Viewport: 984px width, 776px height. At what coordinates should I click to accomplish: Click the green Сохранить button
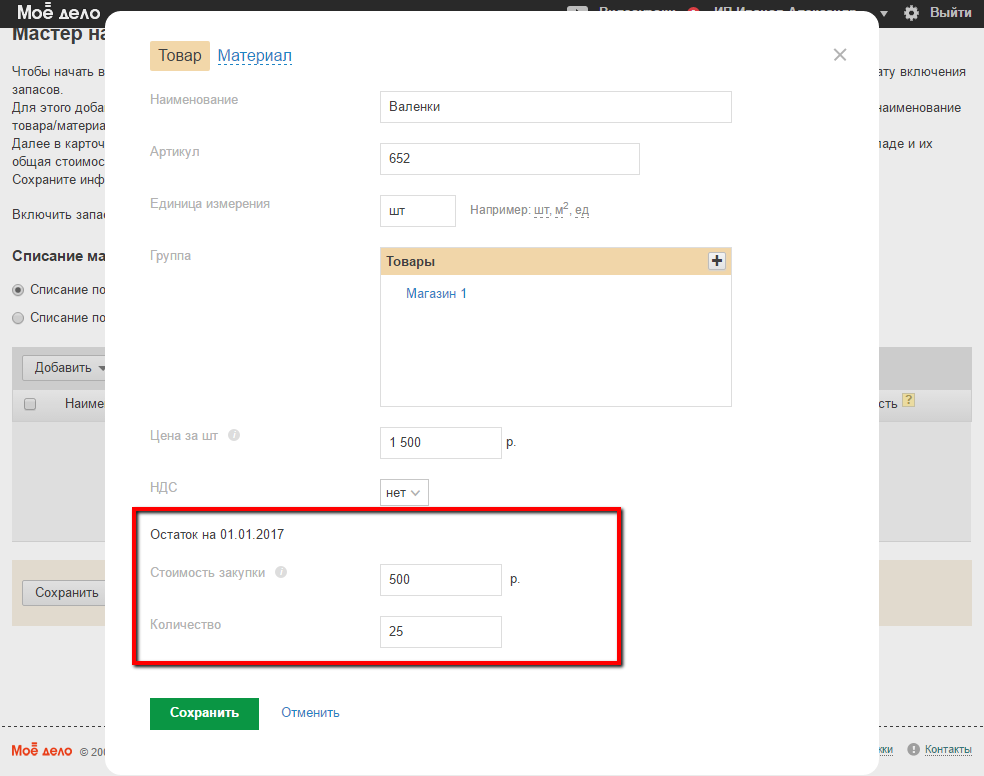pyautogui.click(x=204, y=713)
